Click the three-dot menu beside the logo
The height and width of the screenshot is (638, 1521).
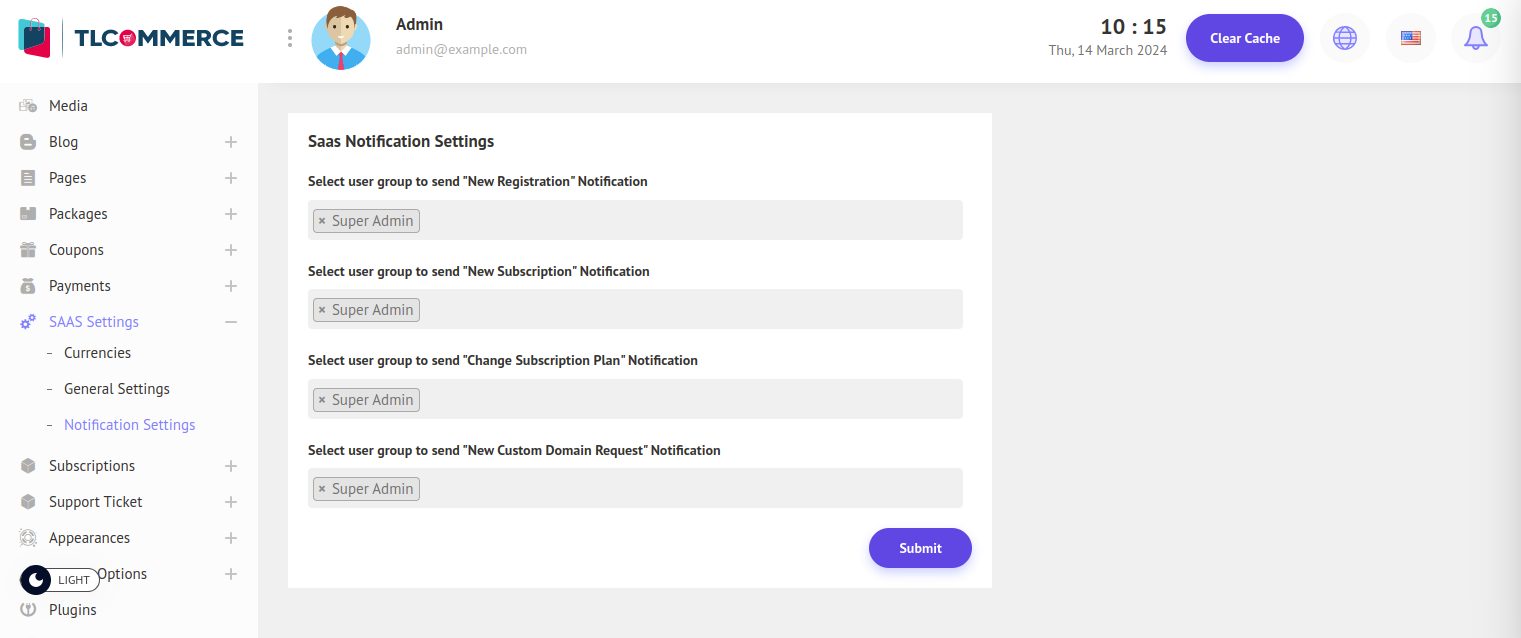[x=290, y=38]
